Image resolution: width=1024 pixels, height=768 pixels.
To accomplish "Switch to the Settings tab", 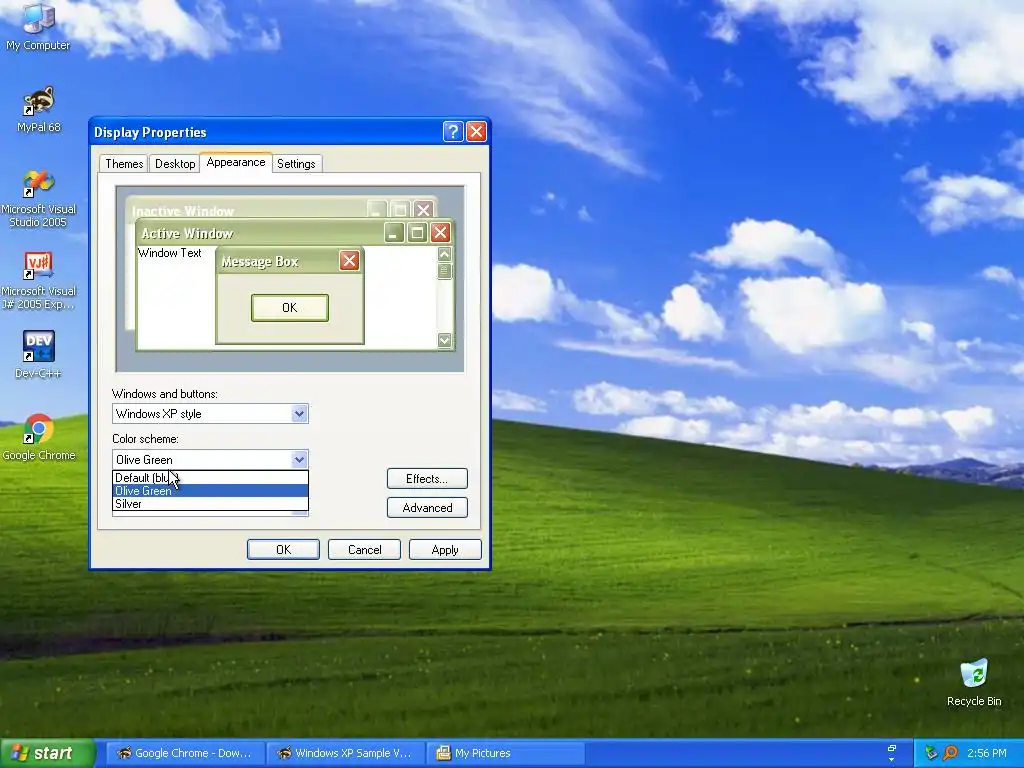I will coord(296,164).
